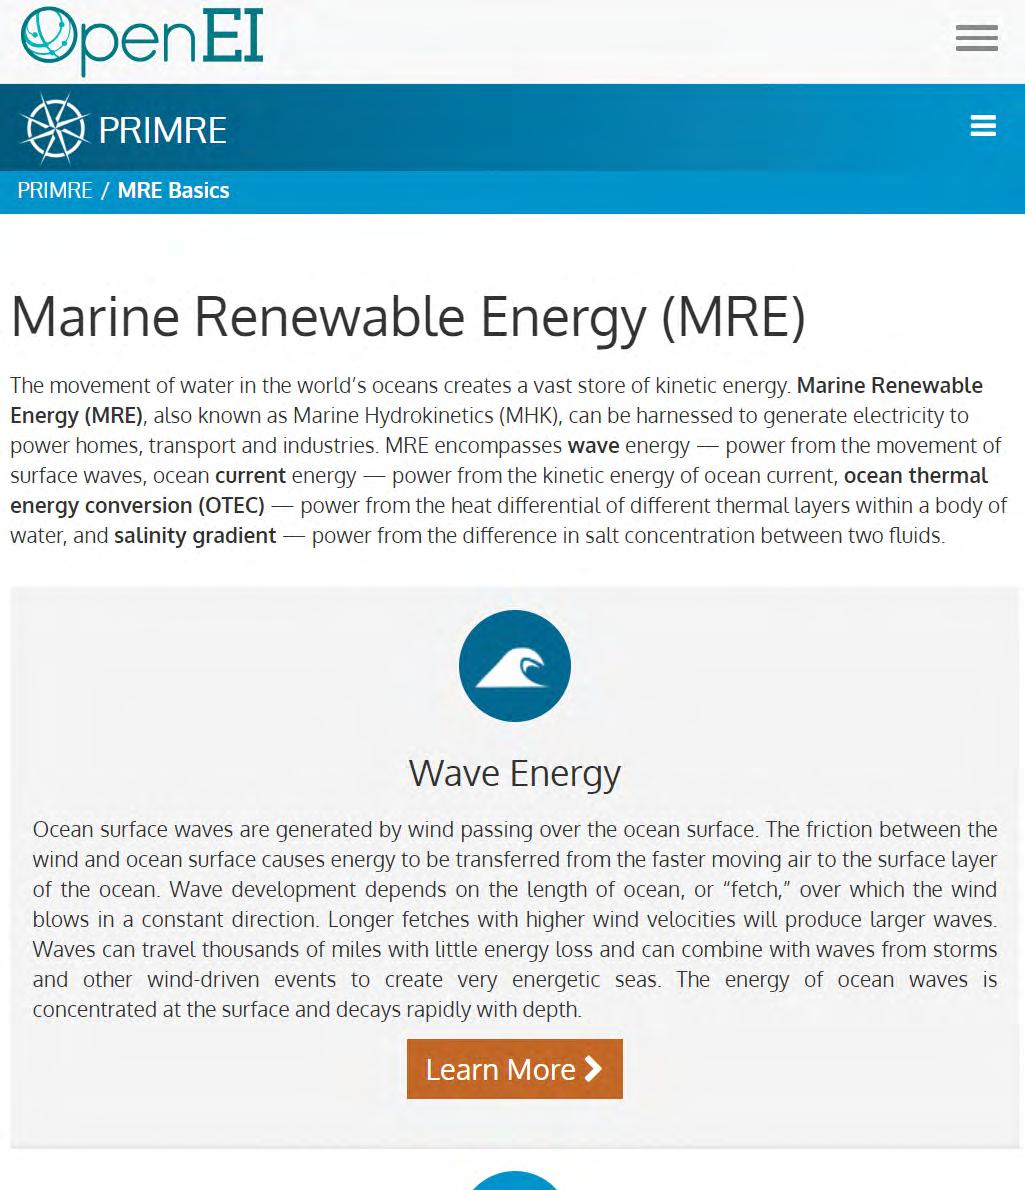Click the PRIMRE title in the blue banner
Image resolution: width=1025 pixels, height=1190 pixels.
coord(163,130)
